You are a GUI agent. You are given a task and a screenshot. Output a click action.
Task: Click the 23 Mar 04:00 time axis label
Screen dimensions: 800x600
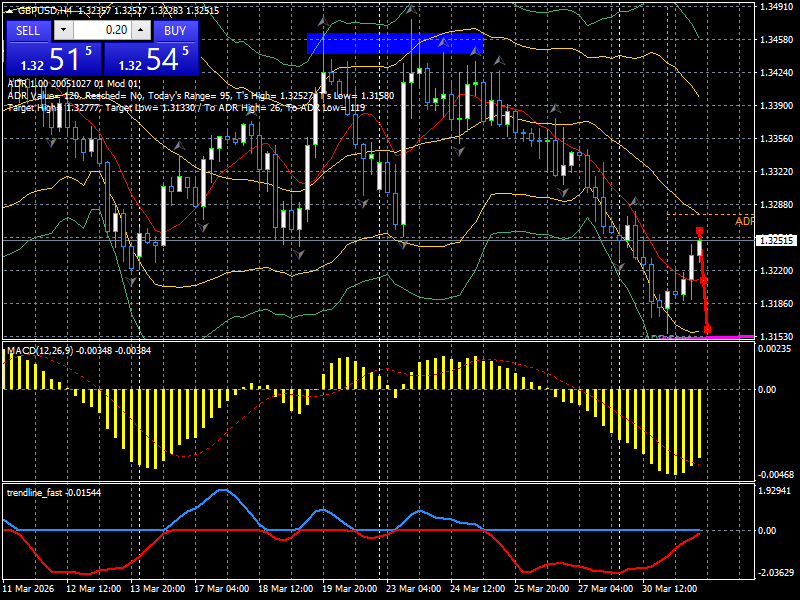pos(414,588)
